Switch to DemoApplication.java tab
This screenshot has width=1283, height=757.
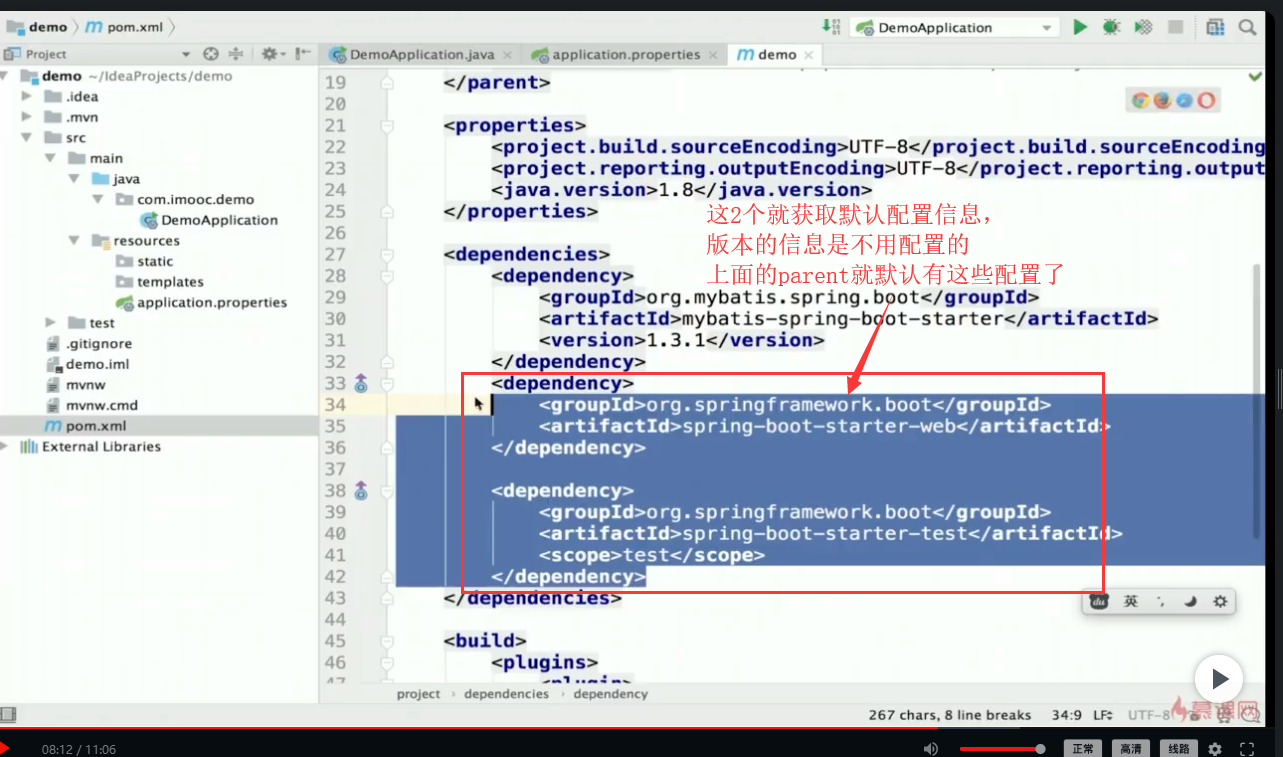point(421,55)
